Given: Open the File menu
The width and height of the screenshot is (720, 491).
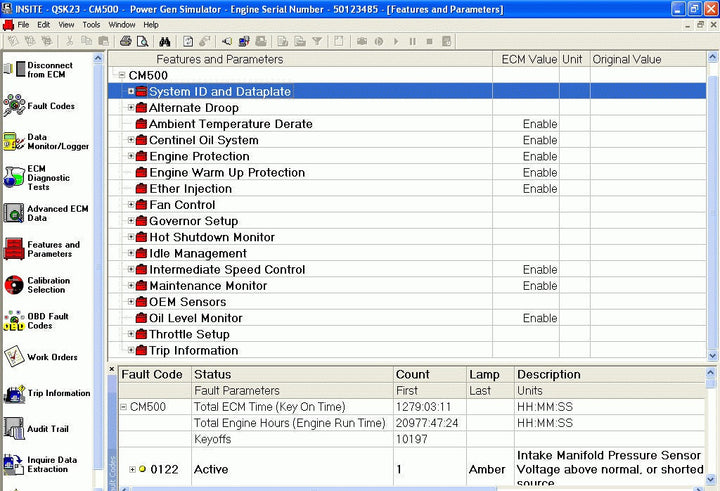Looking at the screenshot, I should click(x=23, y=25).
